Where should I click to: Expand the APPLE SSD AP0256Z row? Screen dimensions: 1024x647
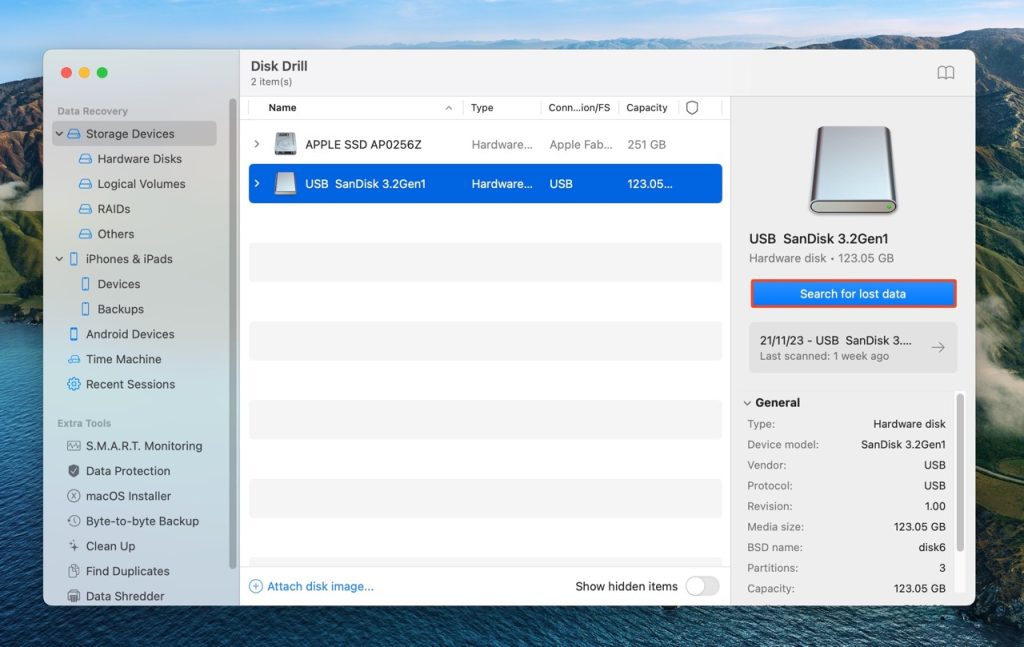click(x=257, y=143)
